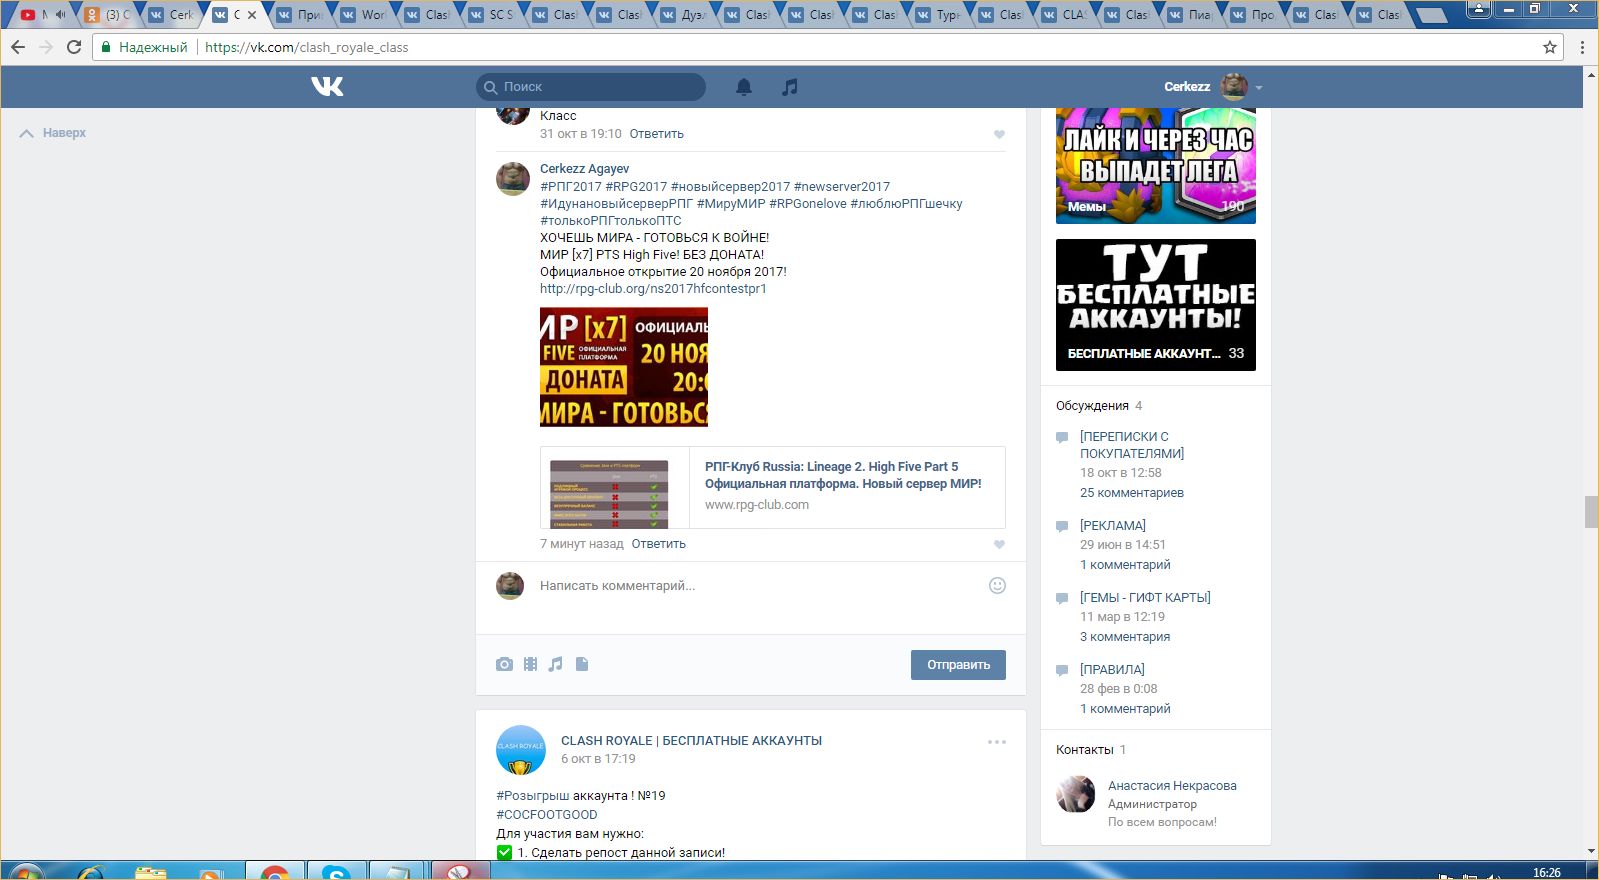
Task: Open the music player note icon in header
Action: coord(790,87)
